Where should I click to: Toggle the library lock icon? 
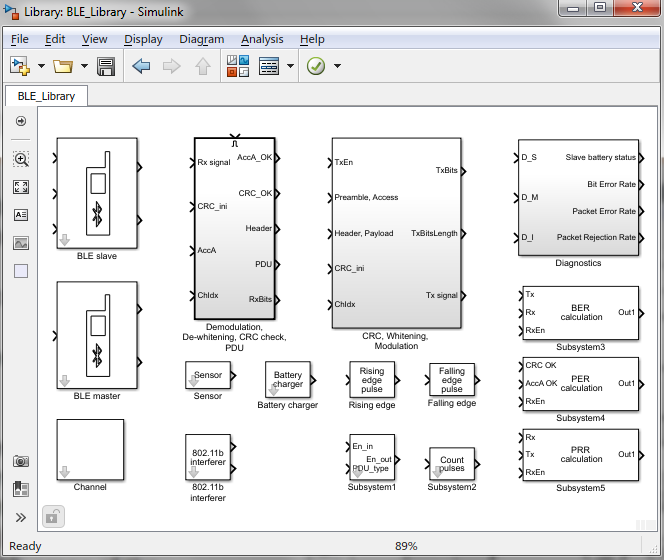pyautogui.click(x=52, y=517)
